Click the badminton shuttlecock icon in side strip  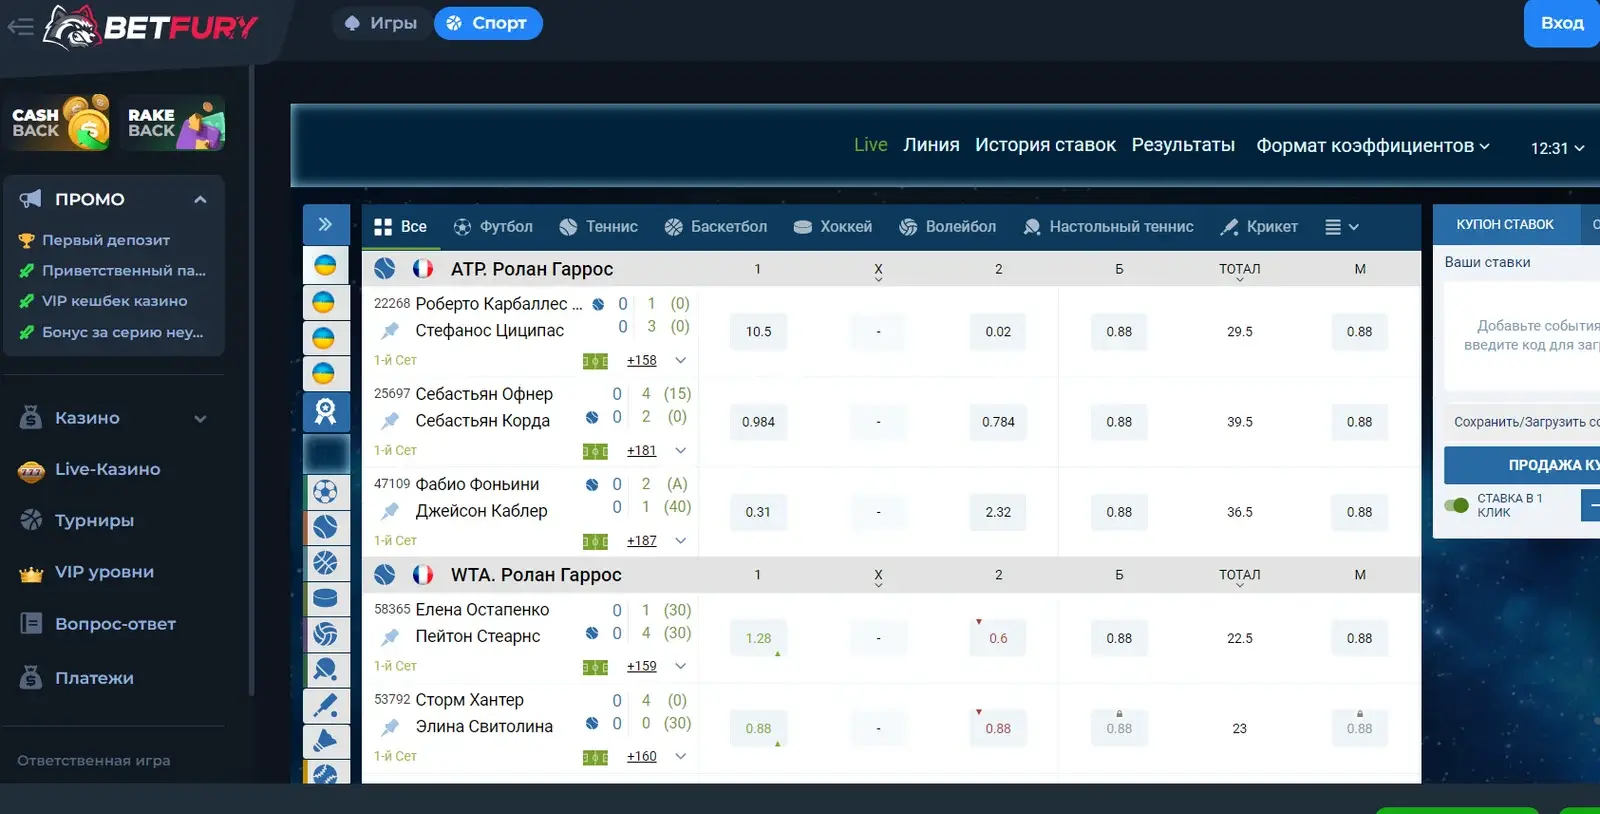click(326, 741)
